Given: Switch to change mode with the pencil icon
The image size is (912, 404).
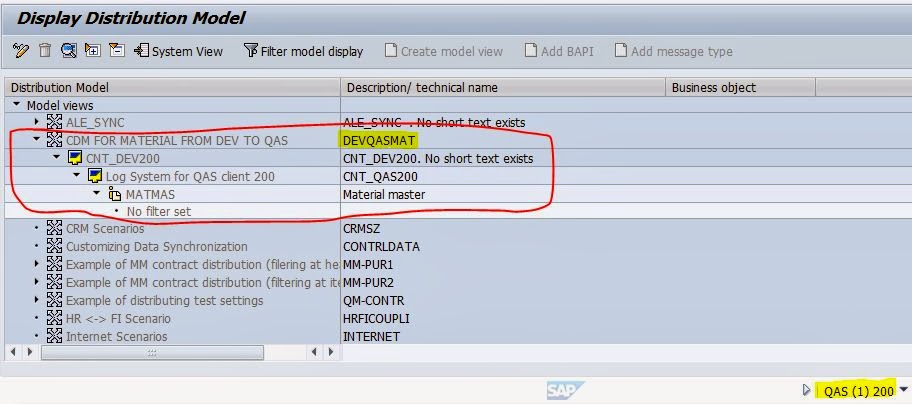Looking at the screenshot, I should coord(20,51).
